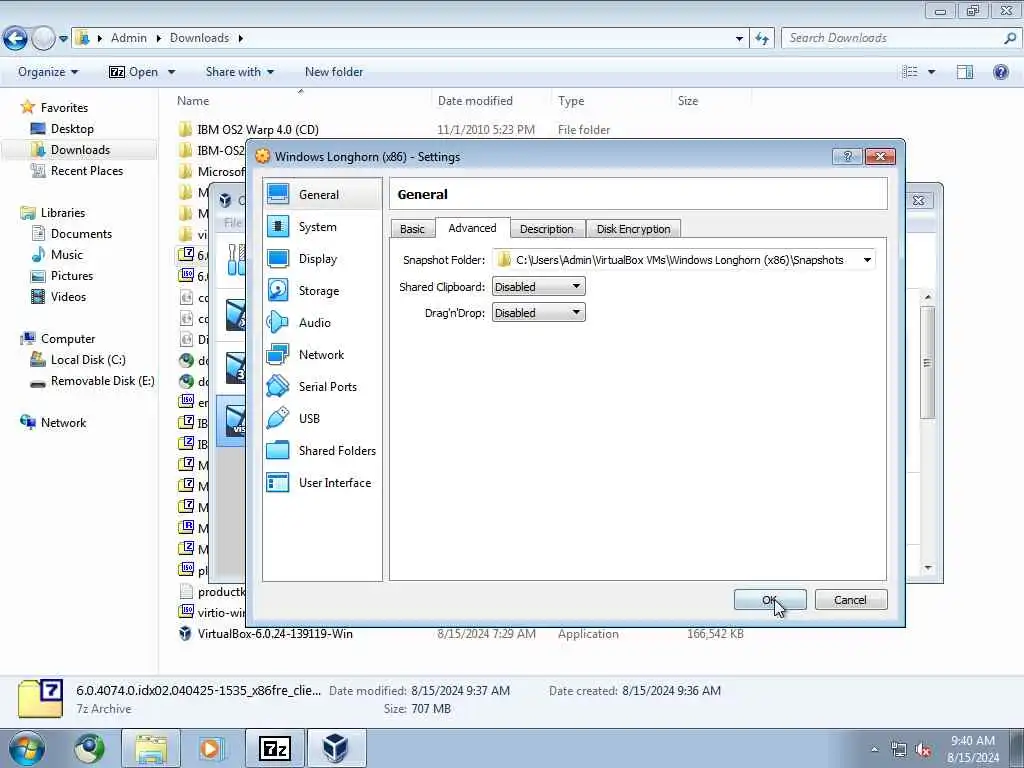The height and width of the screenshot is (768, 1024).
Task: Open the web browser from taskbar
Action: 89,748
